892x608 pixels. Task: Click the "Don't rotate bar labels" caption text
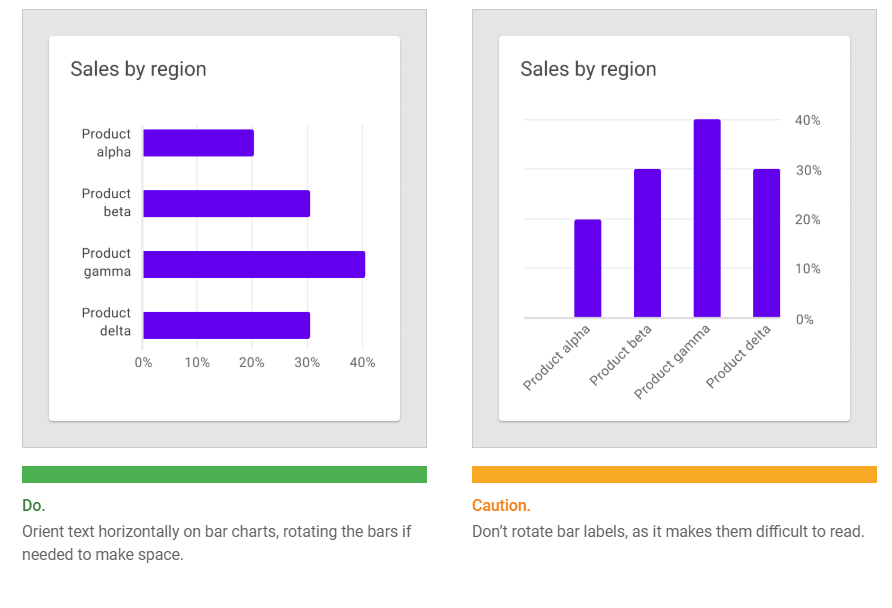click(667, 531)
